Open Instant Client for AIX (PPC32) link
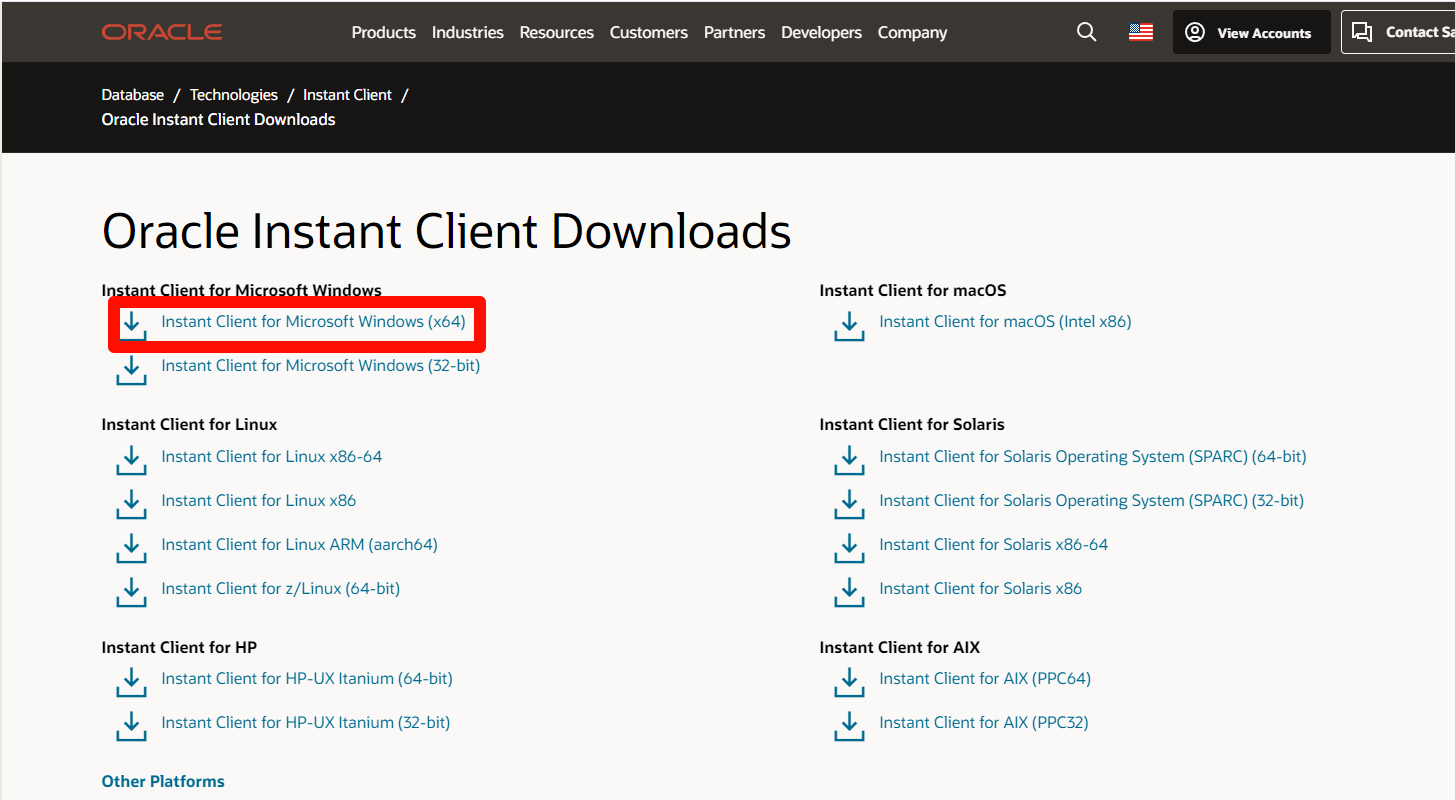 [x=983, y=723]
